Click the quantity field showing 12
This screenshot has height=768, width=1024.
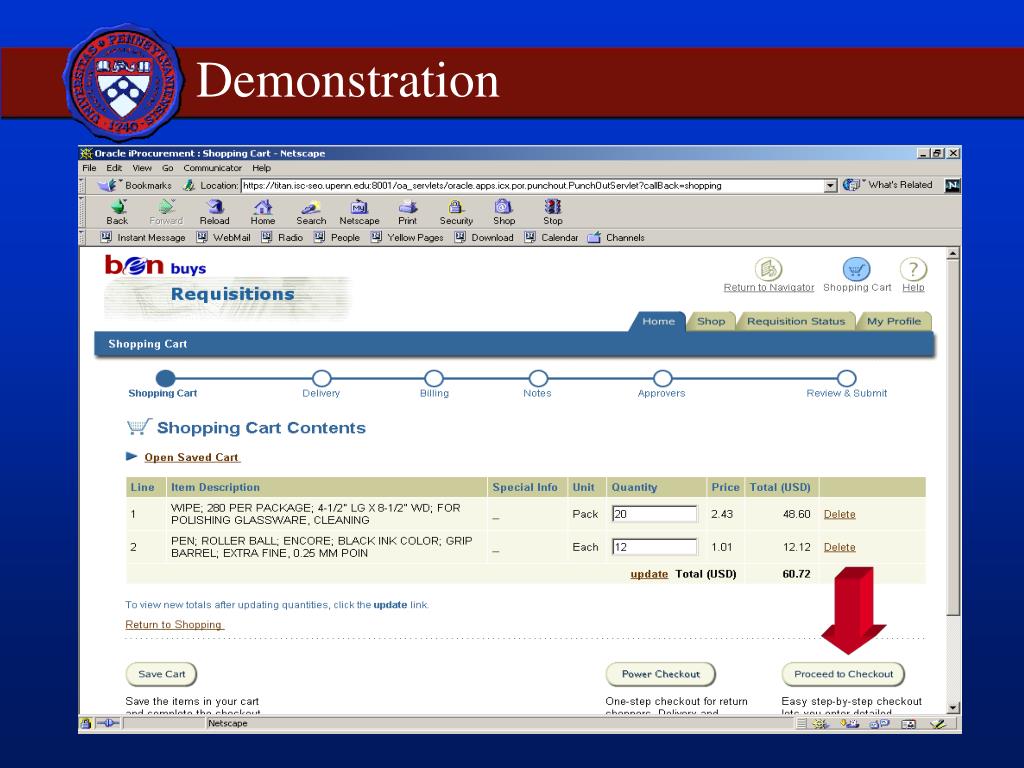coord(654,547)
